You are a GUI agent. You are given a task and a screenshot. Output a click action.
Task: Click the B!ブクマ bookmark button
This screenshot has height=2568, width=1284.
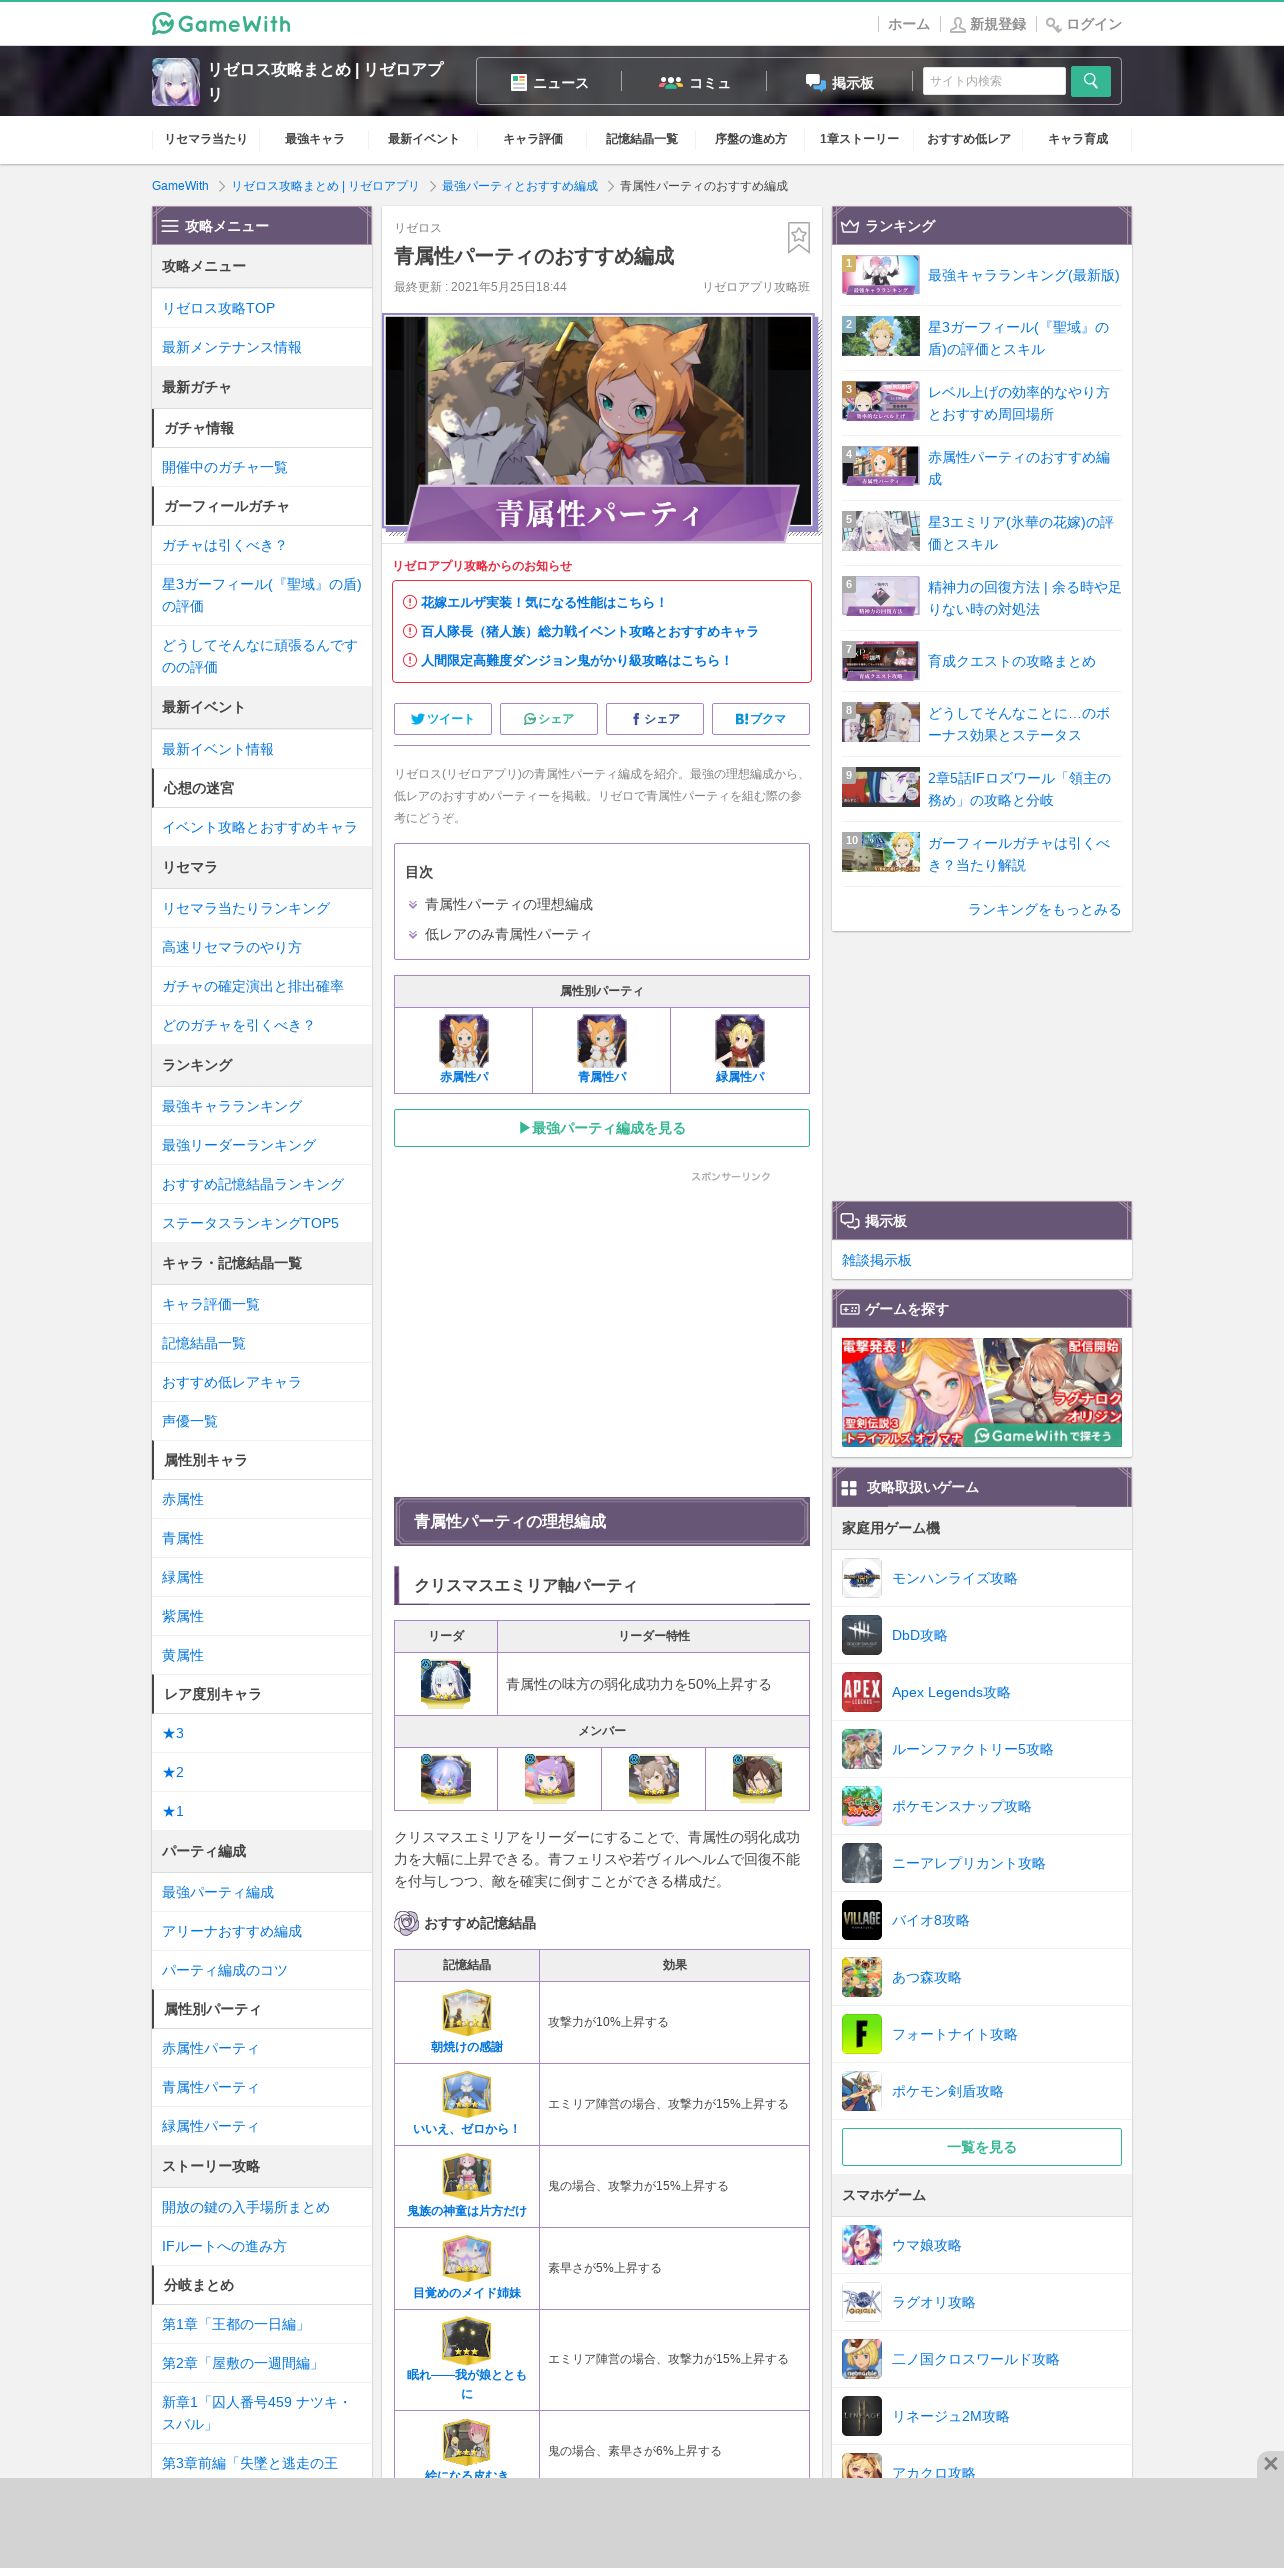(761, 719)
